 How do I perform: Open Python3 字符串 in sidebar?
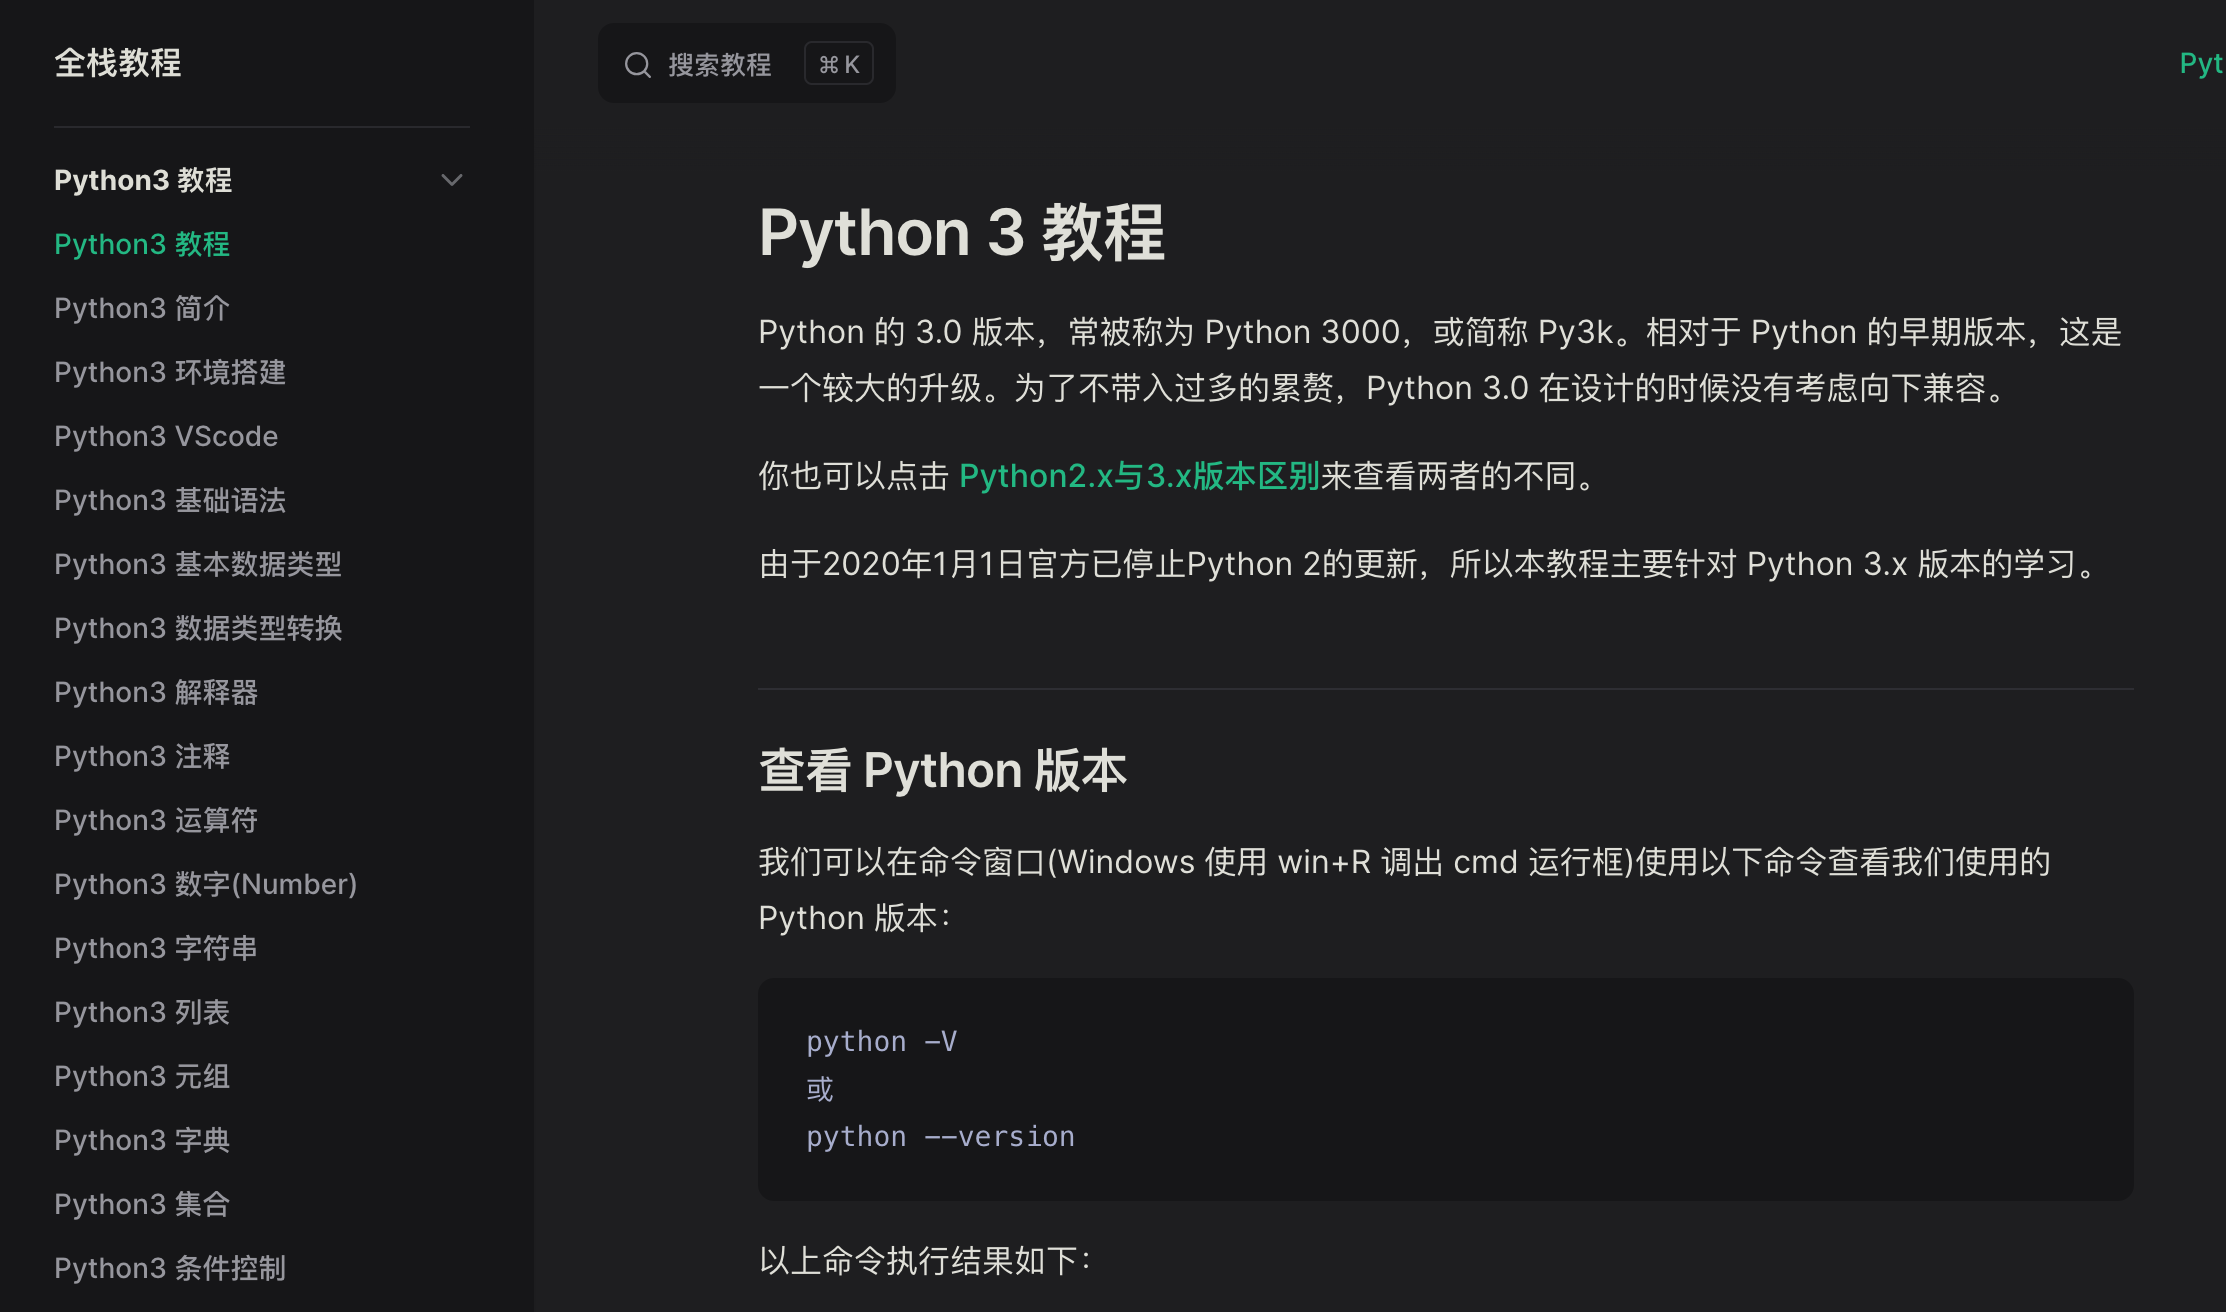click(156, 948)
